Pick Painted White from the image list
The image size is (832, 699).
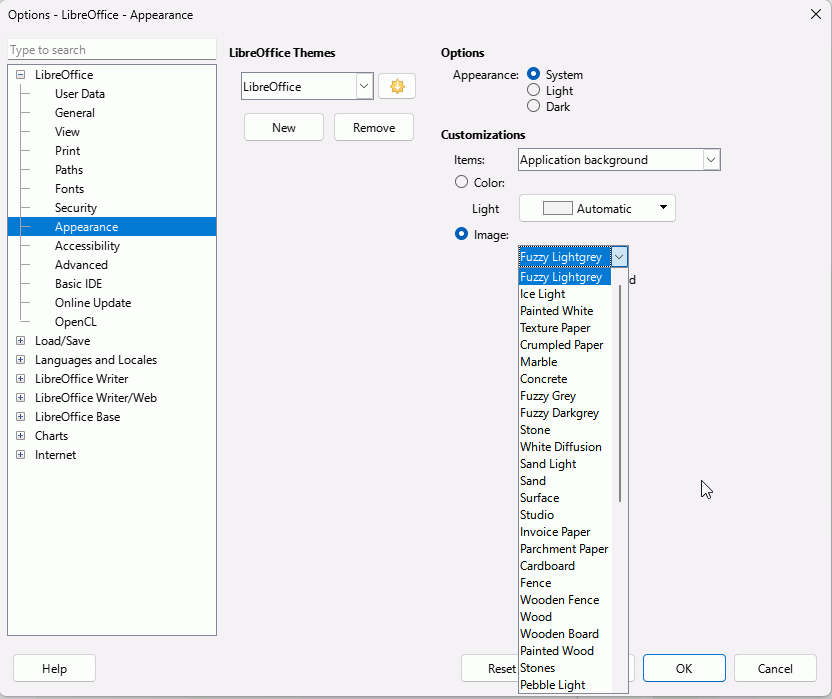565,311
